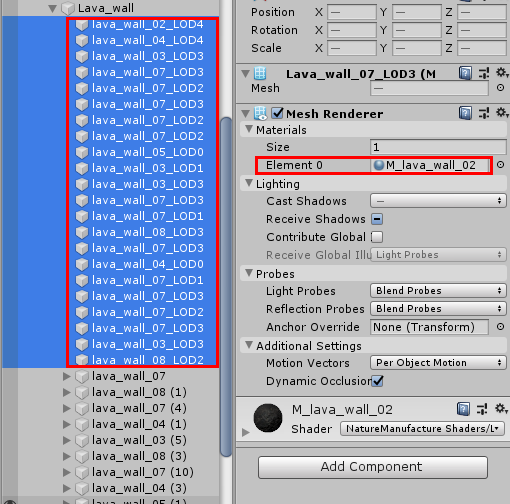Open M_lava_wall_02 material gear menu

pos(501,408)
